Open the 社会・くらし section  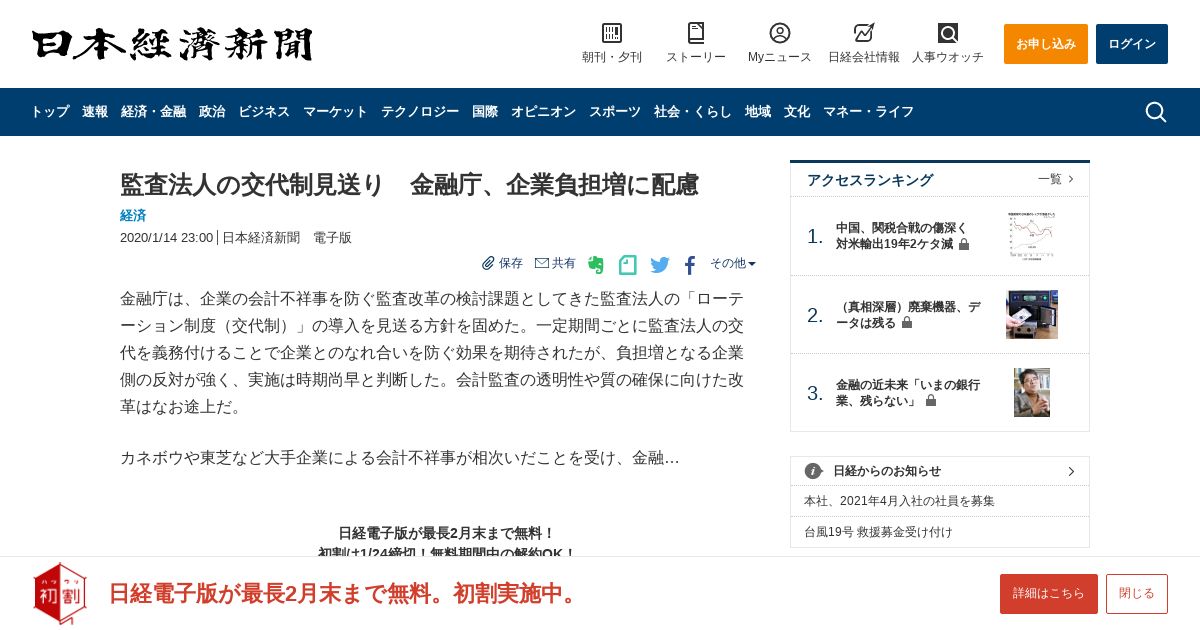pos(693,112)
